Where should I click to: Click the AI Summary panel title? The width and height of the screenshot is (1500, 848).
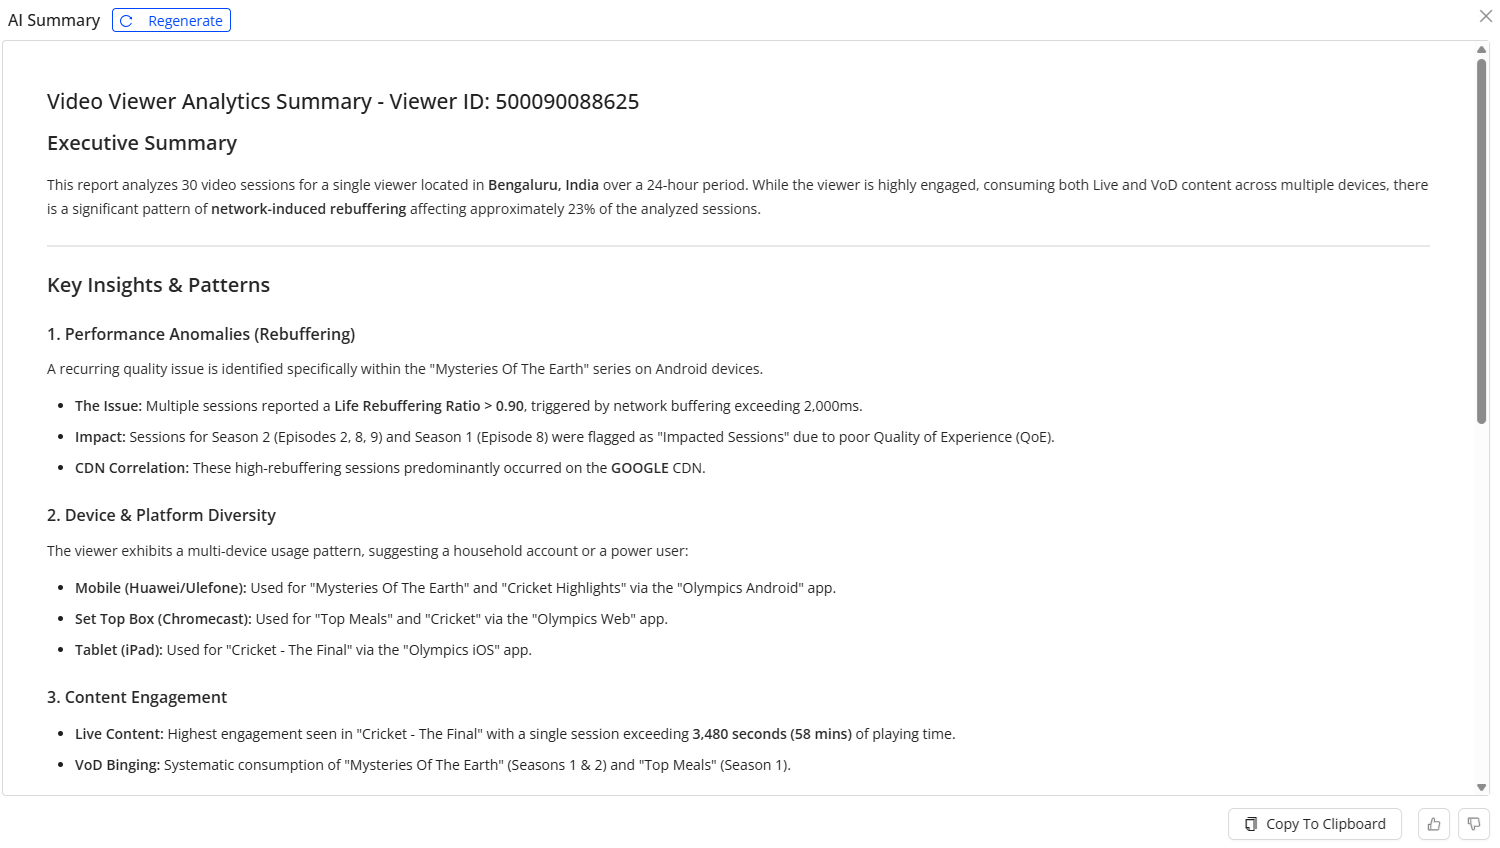(54, 21)
